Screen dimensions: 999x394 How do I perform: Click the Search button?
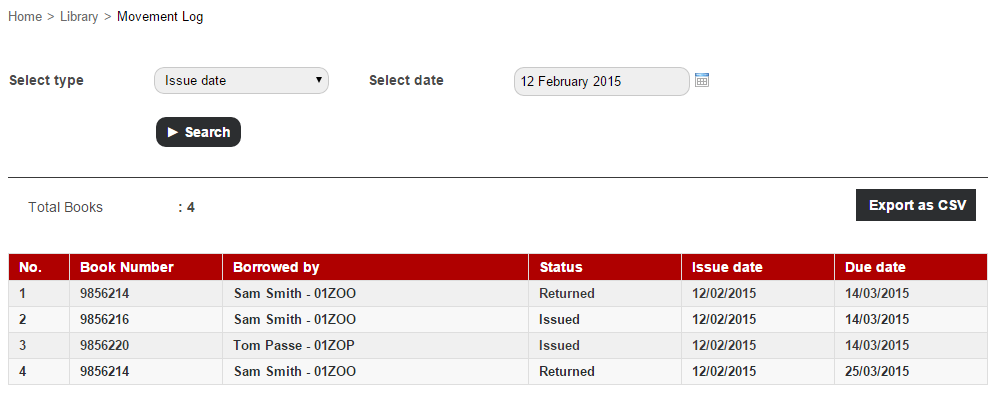[x=198, y=132]
